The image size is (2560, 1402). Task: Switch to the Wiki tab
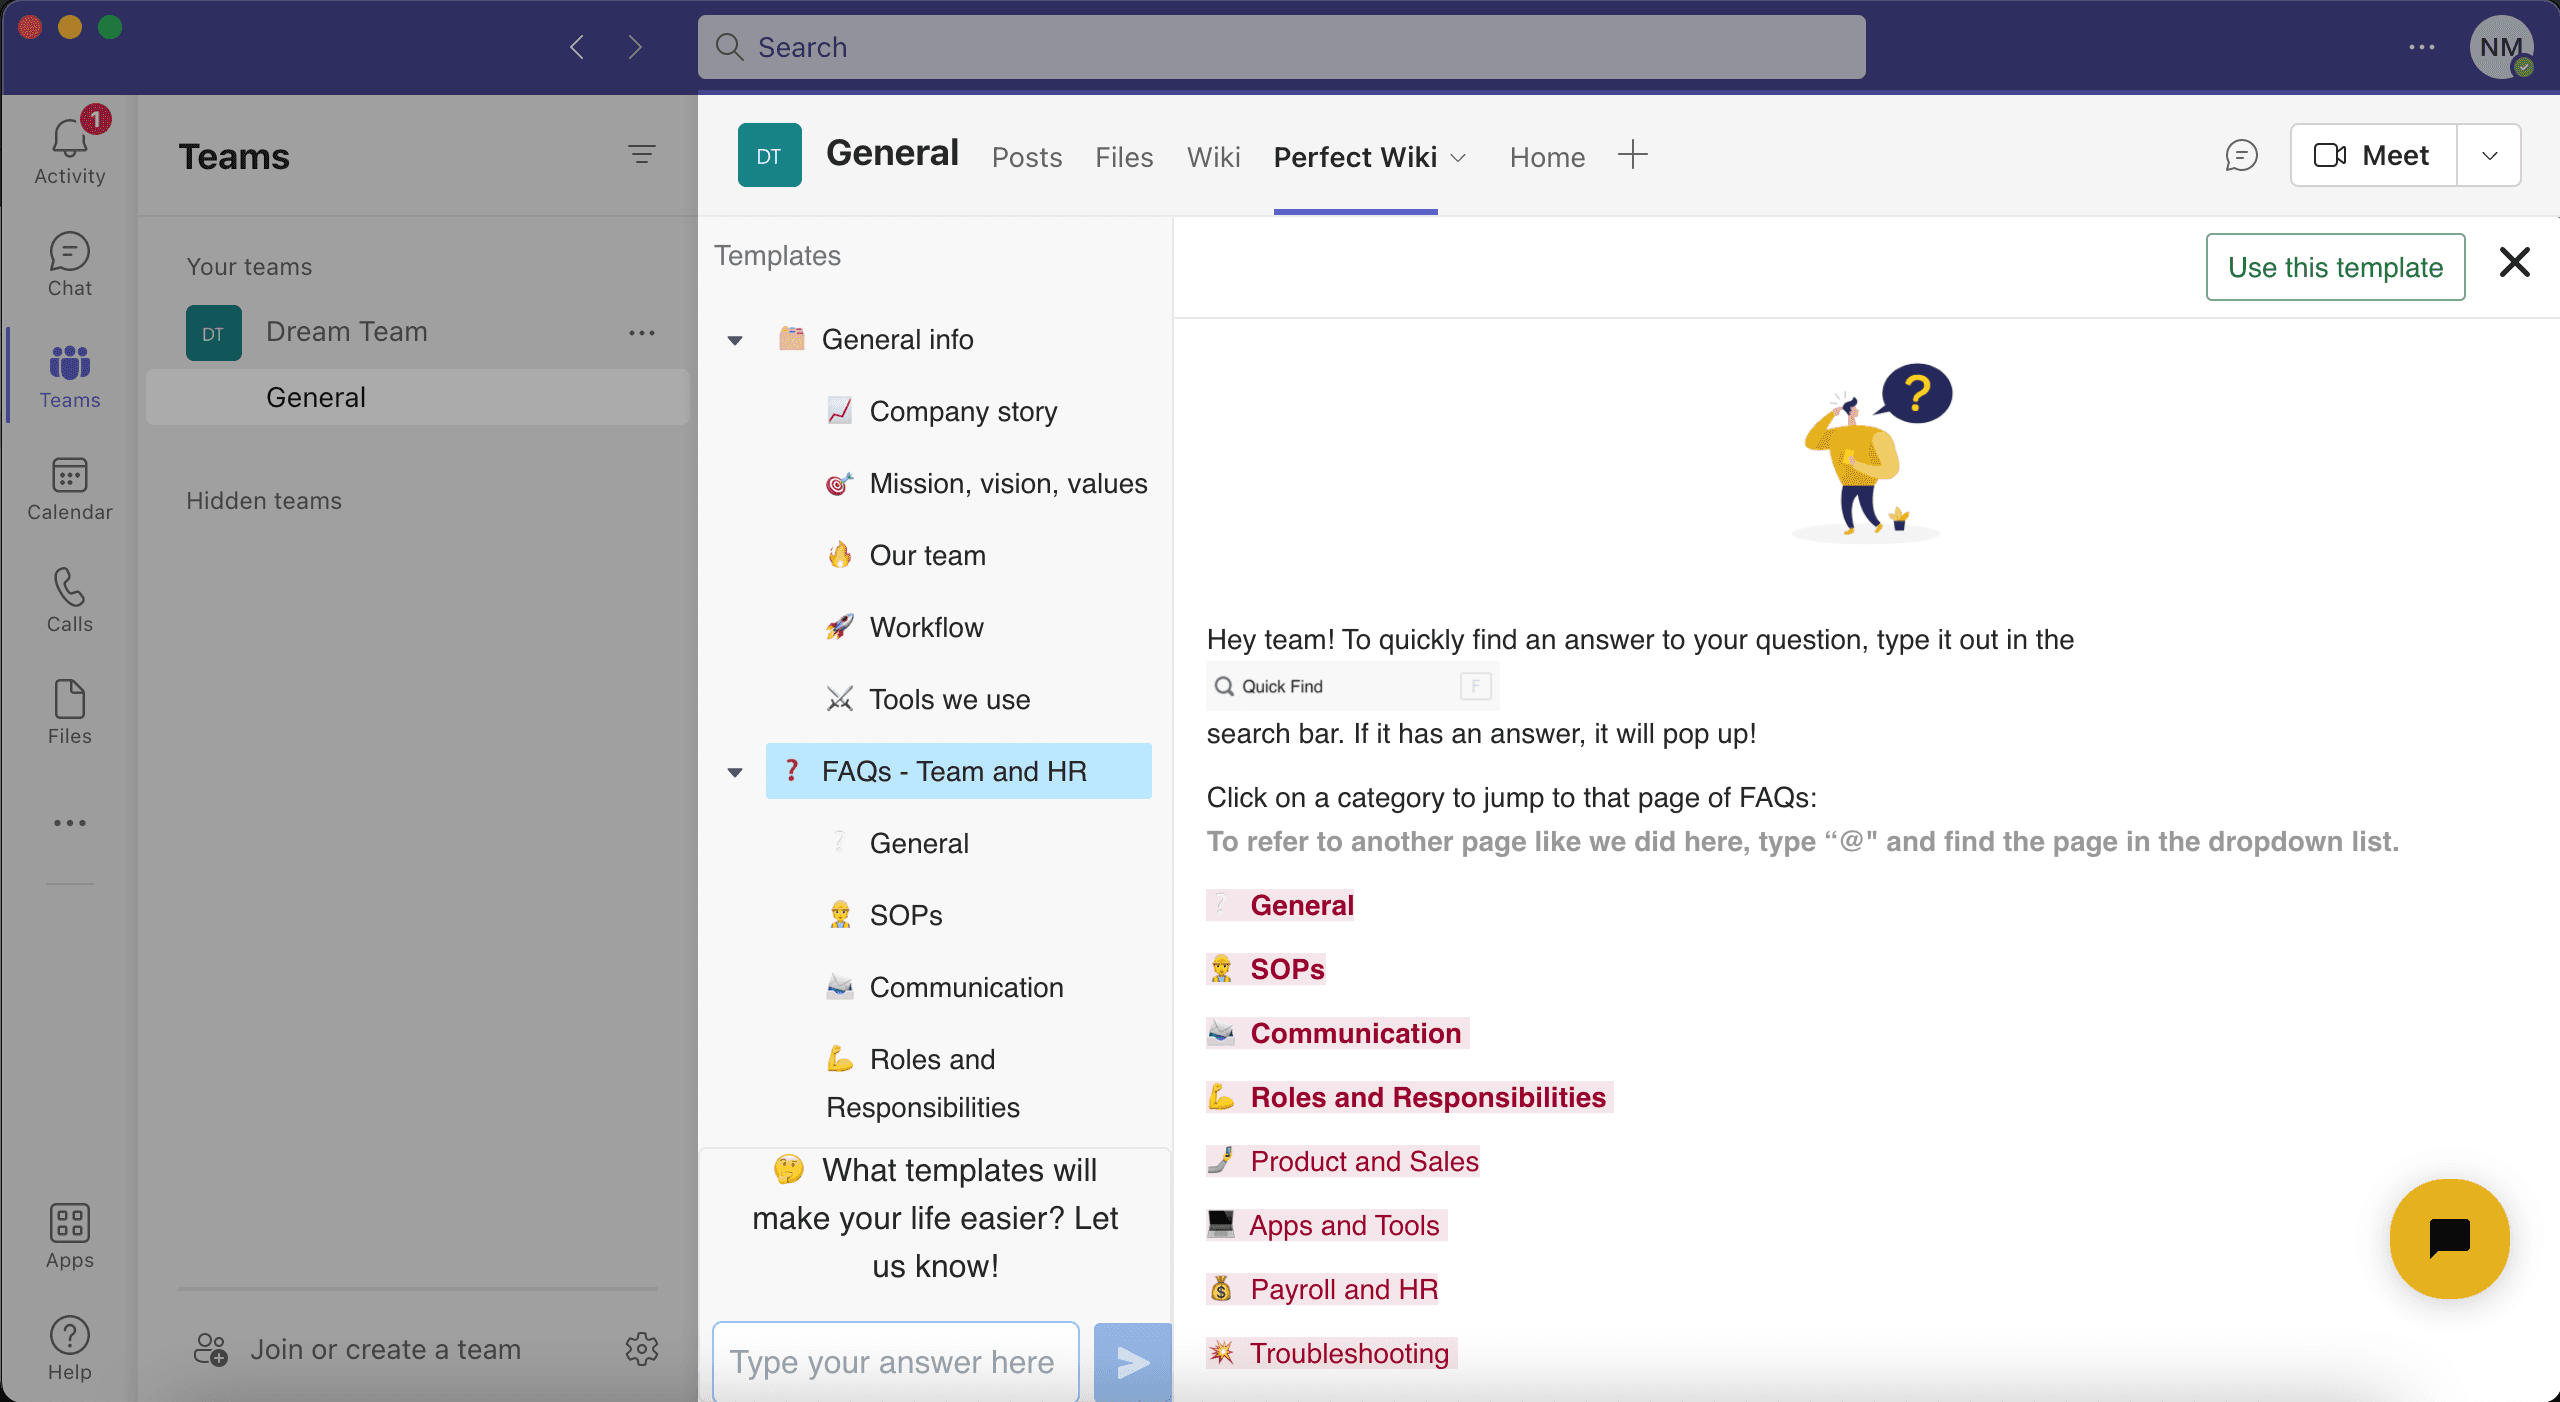(1212, 157)
